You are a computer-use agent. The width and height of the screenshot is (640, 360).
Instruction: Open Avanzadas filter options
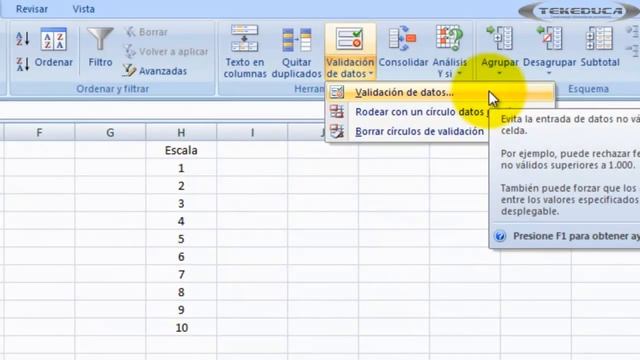click(x=155, y=71)
